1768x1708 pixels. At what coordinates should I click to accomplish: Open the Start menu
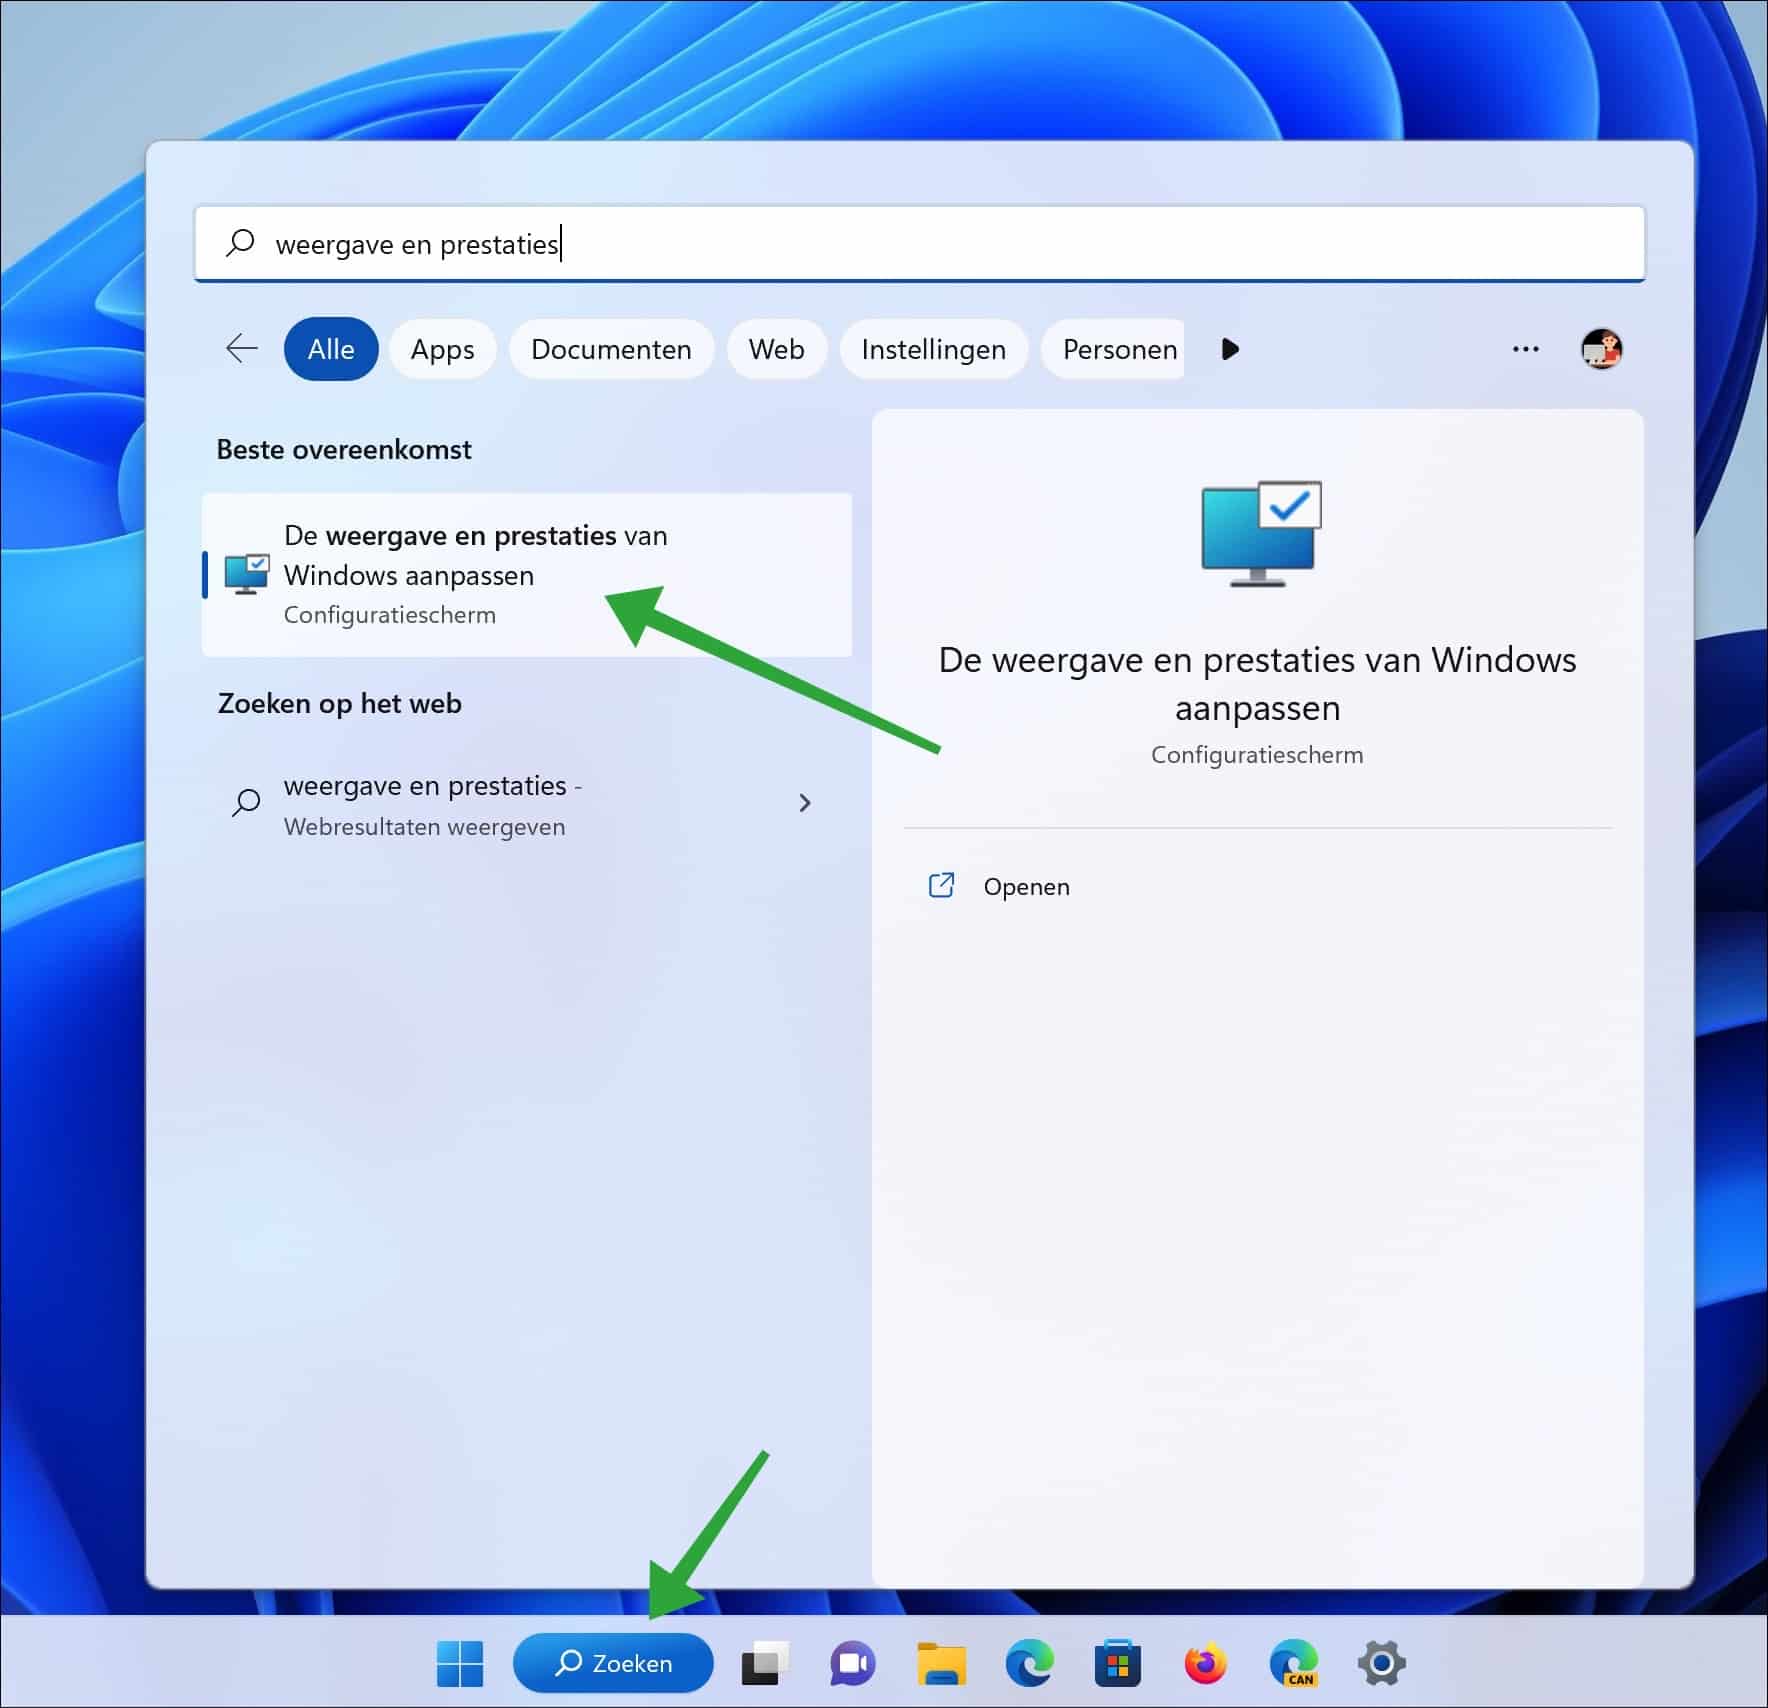[x=459, y=1663]
